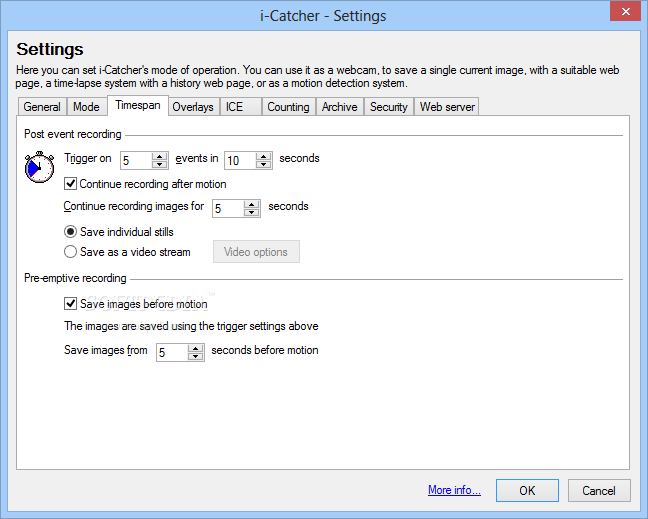The width and height of the screenshot is (648, 519).
Task: Click the Pre-emptive recording heading
Action: [x=75, y=278]
